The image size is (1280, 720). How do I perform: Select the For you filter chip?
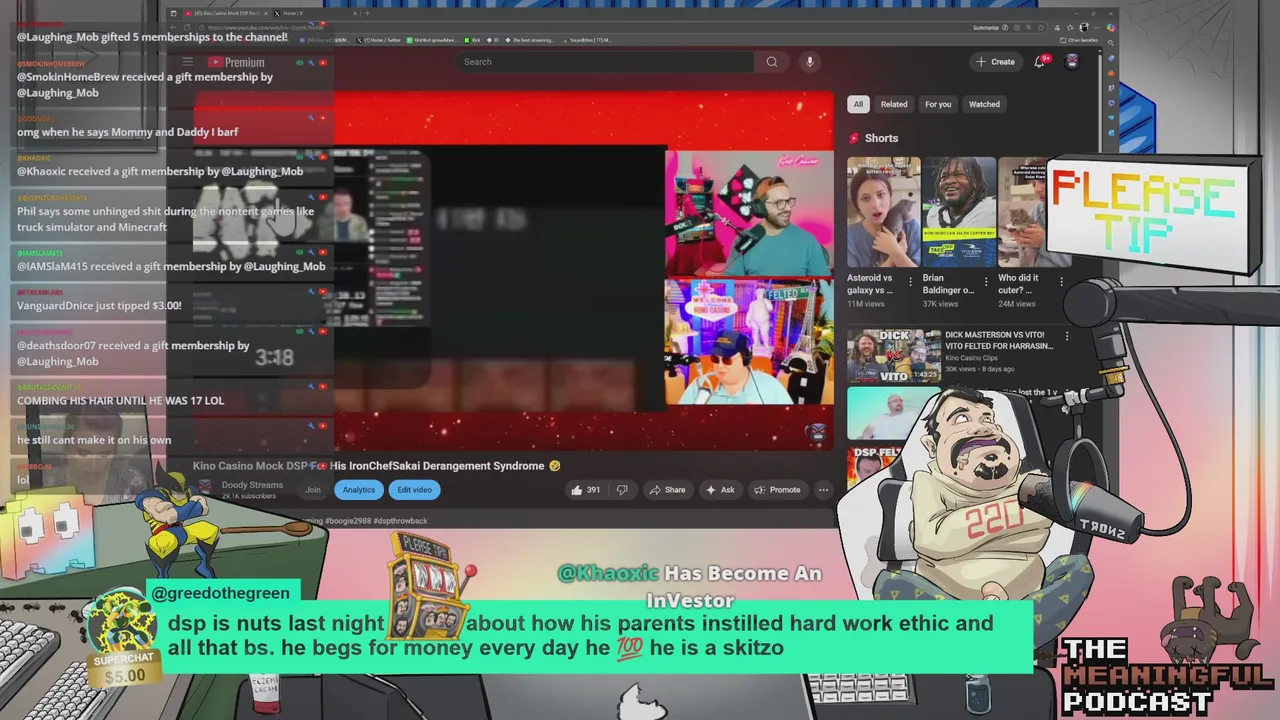(x=938, y=104)
